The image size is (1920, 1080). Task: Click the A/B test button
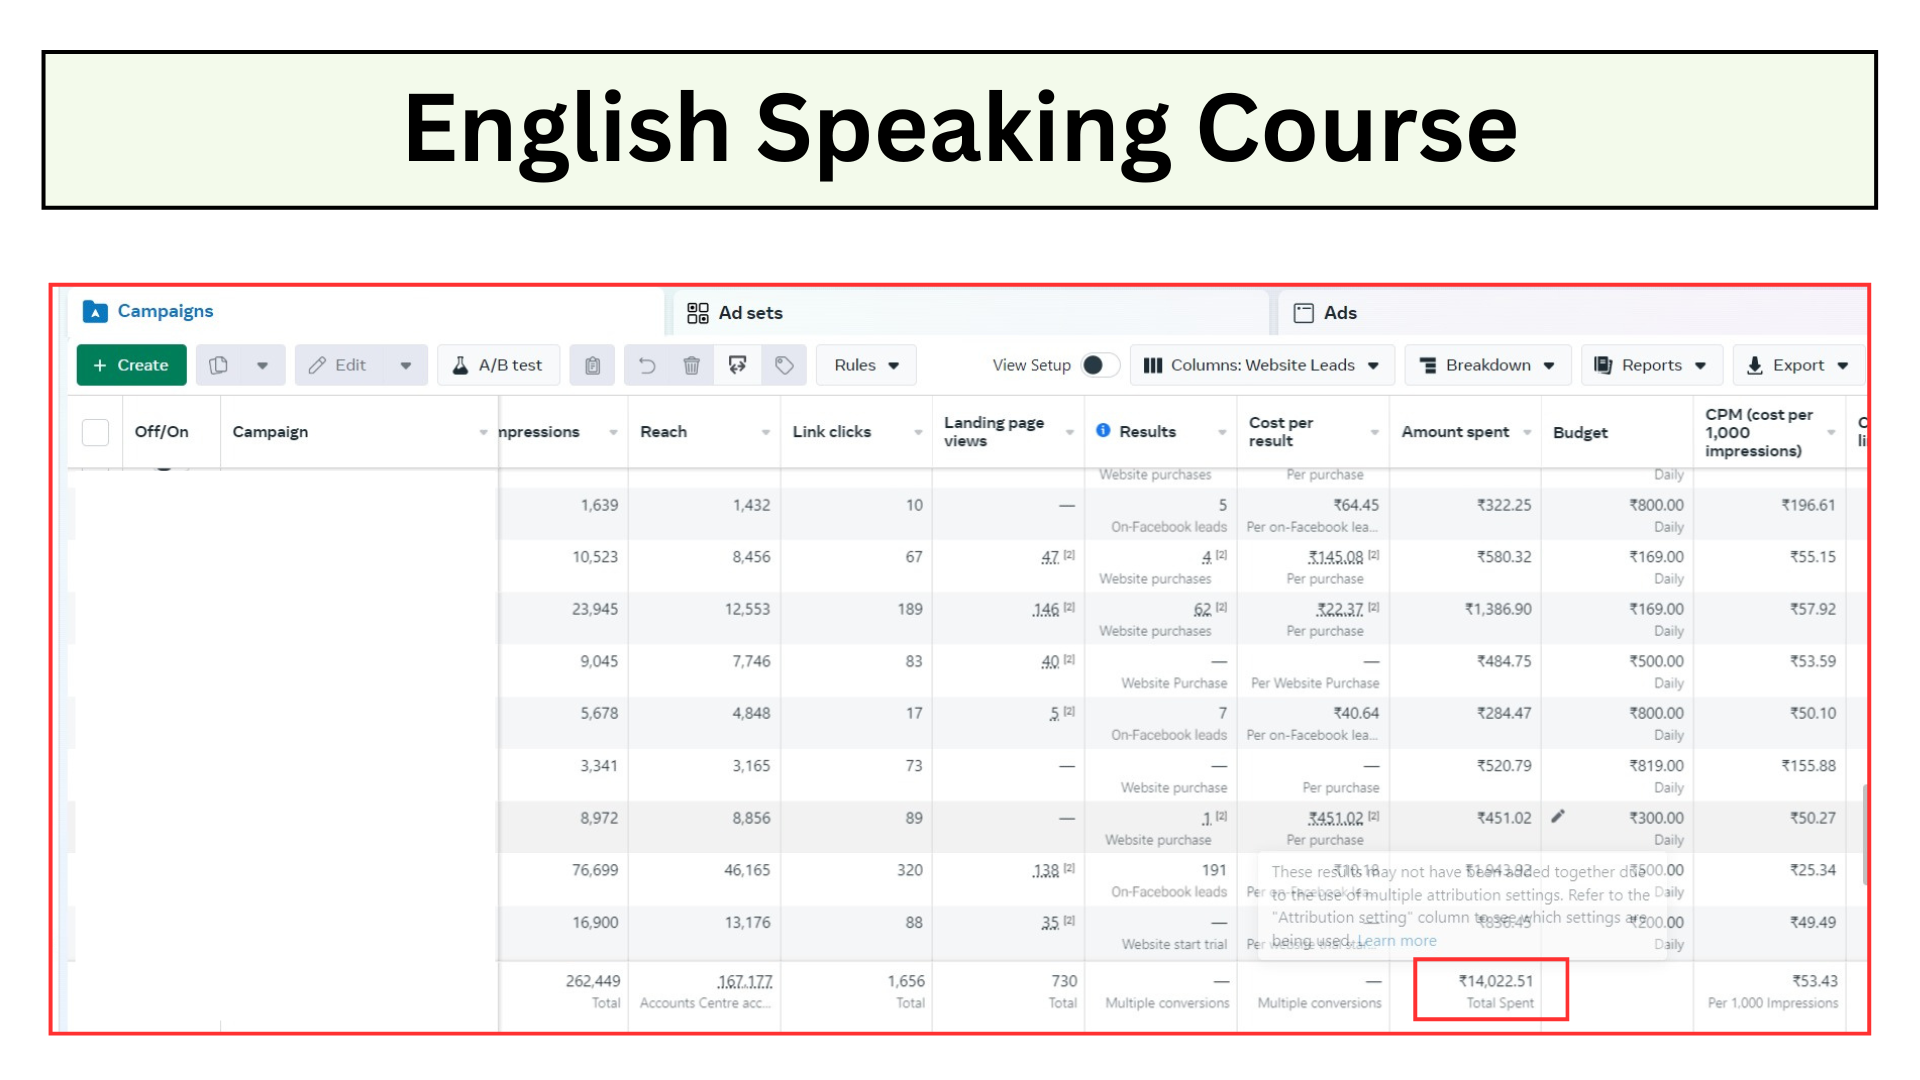point(497,365)
